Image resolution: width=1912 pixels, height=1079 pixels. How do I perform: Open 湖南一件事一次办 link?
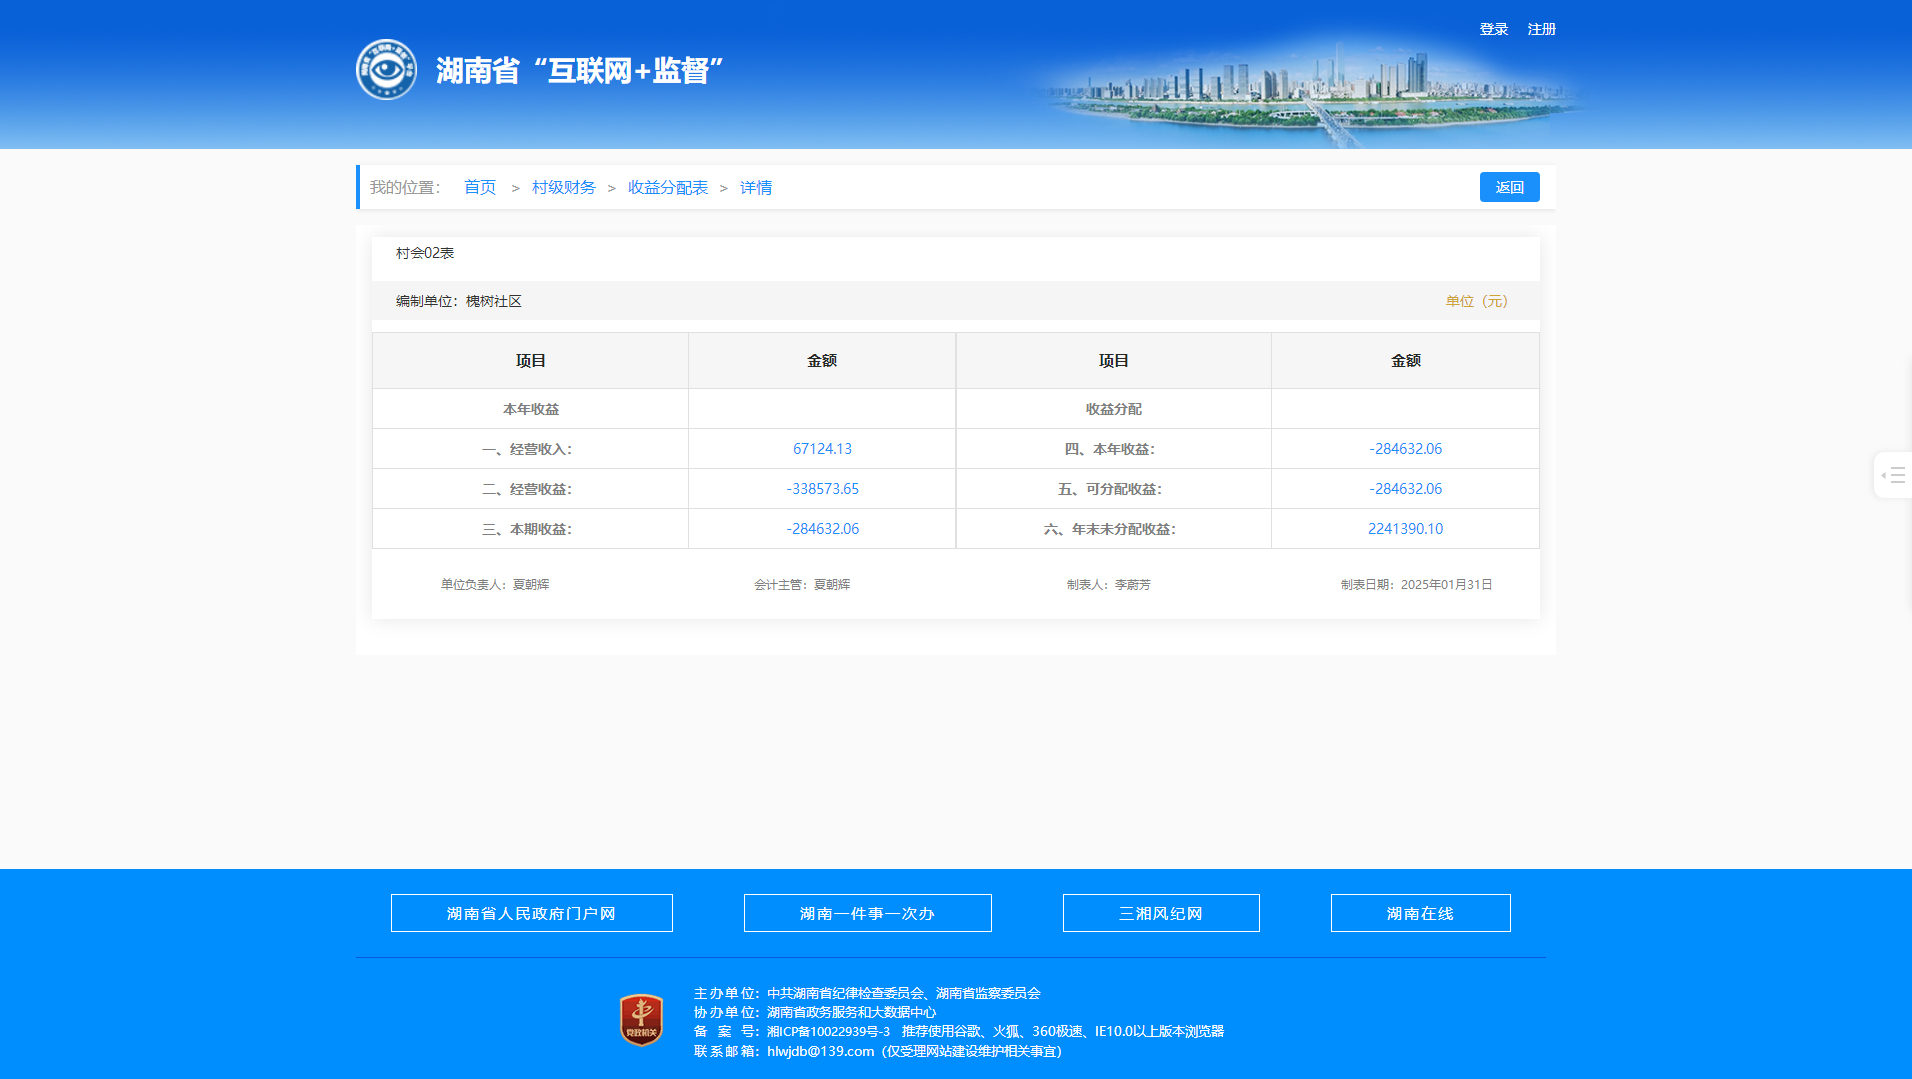click(868, 913)
